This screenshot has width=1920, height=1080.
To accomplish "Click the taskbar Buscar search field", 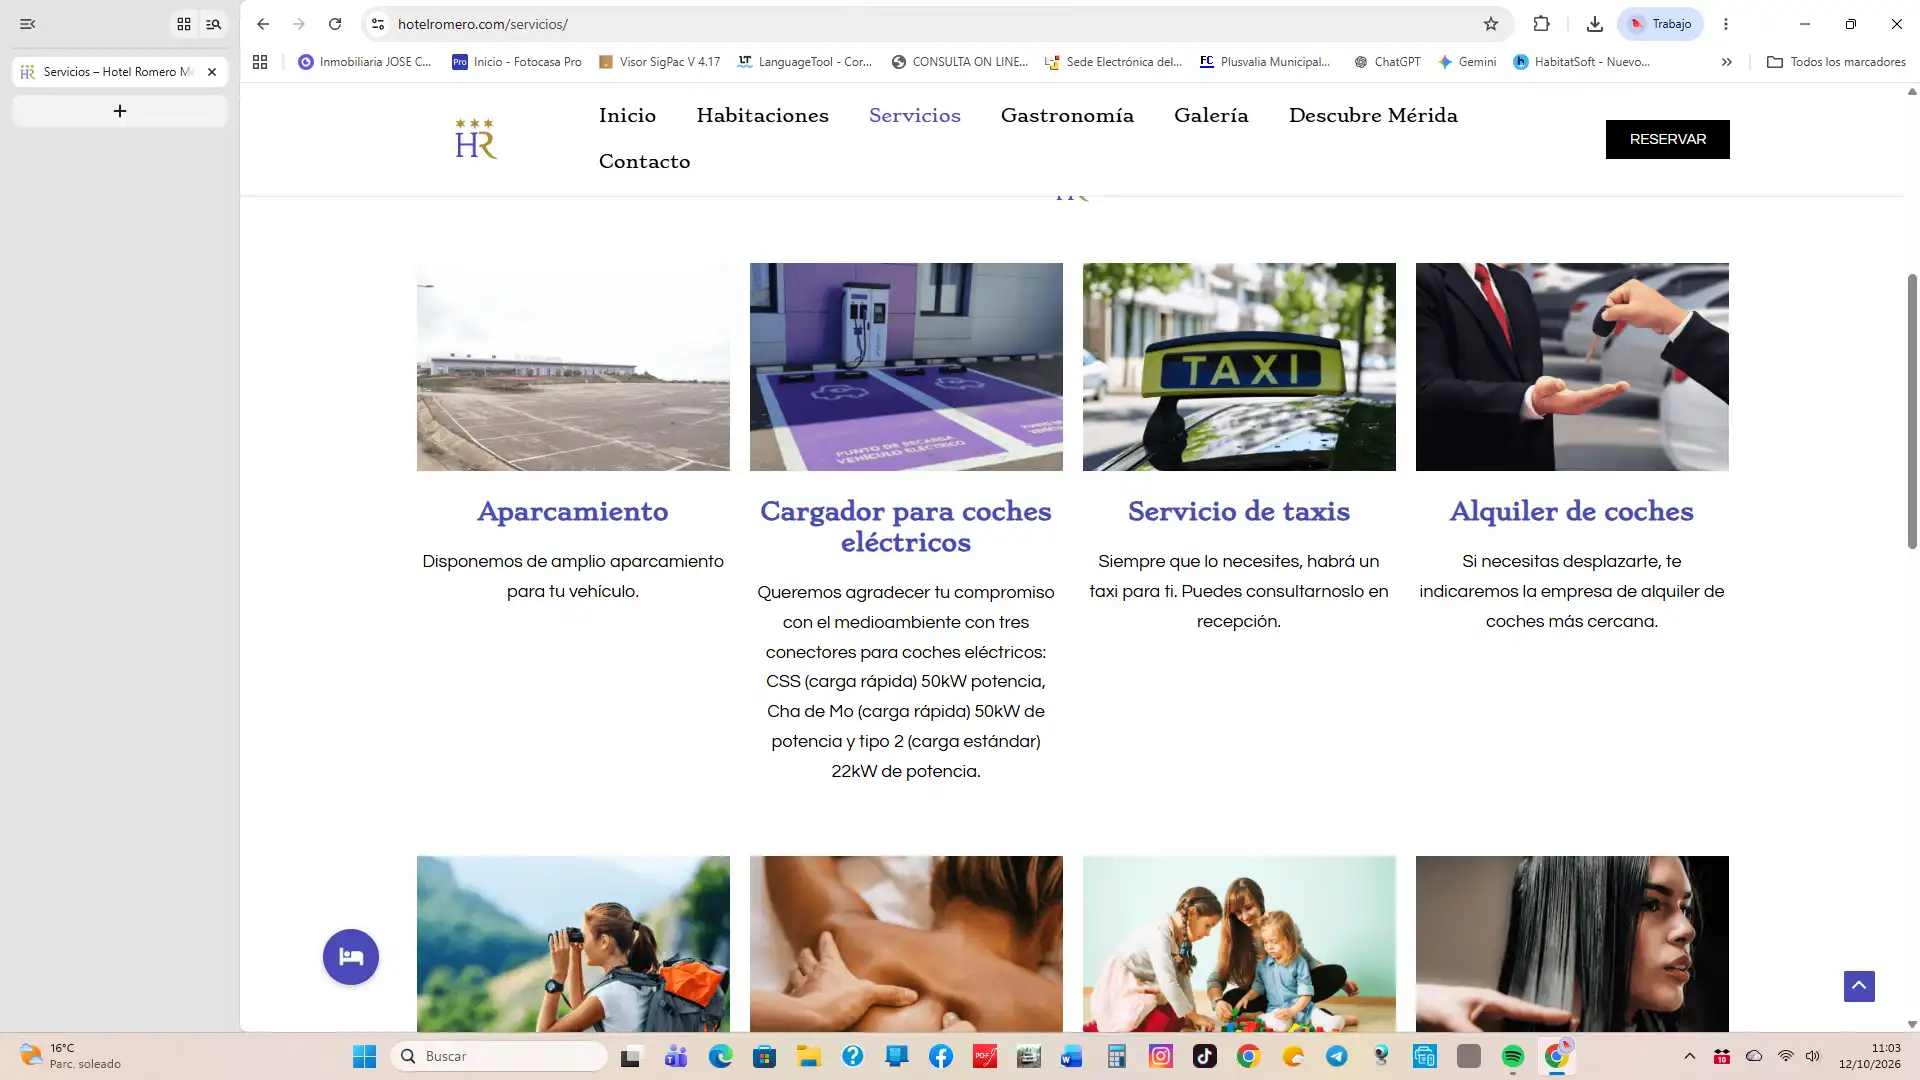I will coord(499,1056).
